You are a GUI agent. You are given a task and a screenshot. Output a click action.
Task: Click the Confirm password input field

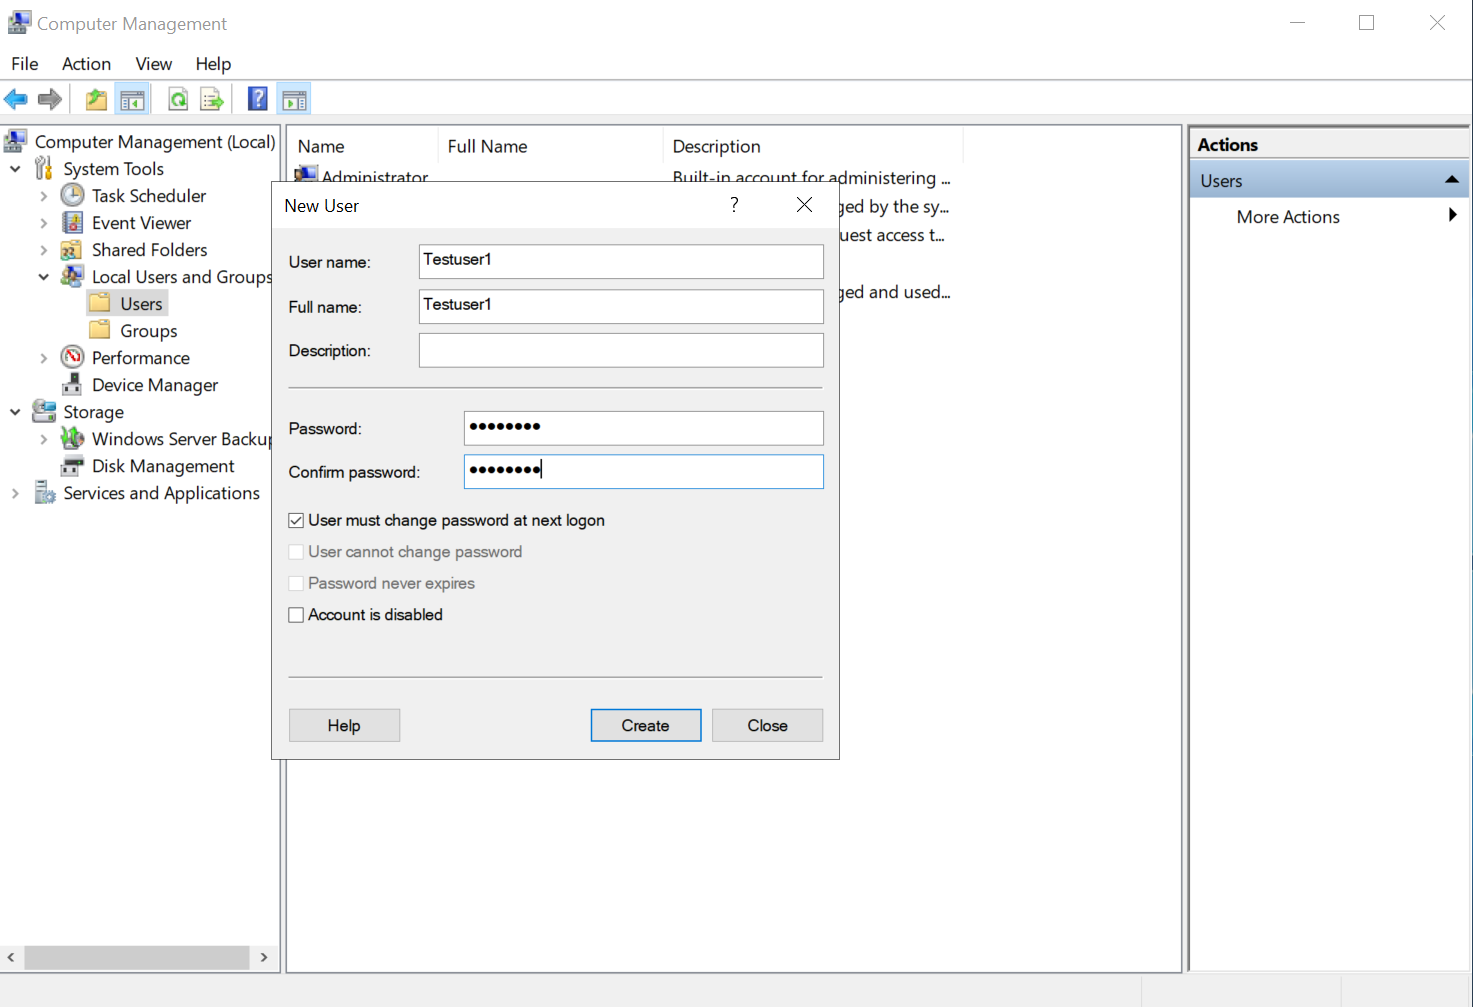pos(644,471)
